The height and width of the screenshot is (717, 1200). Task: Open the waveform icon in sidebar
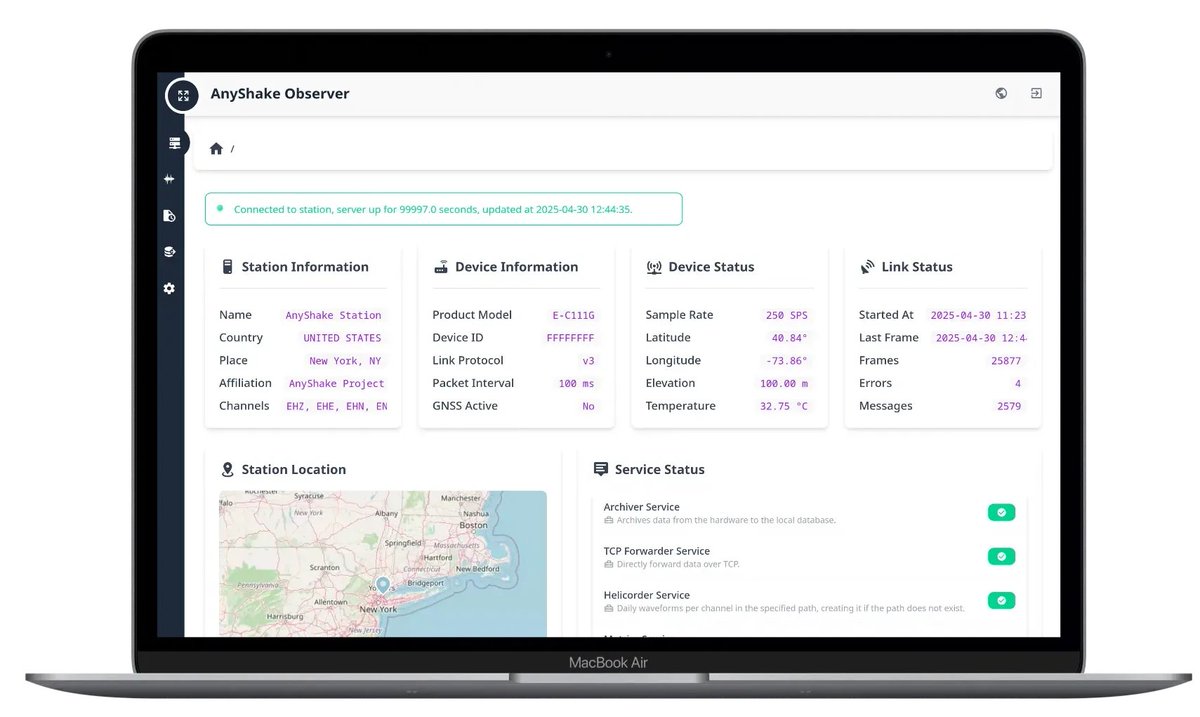pos(169,179)
